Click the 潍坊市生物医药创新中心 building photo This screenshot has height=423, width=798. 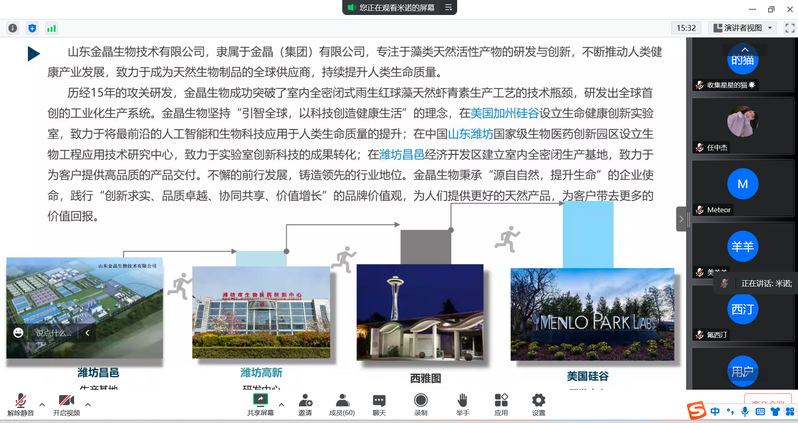261,312
